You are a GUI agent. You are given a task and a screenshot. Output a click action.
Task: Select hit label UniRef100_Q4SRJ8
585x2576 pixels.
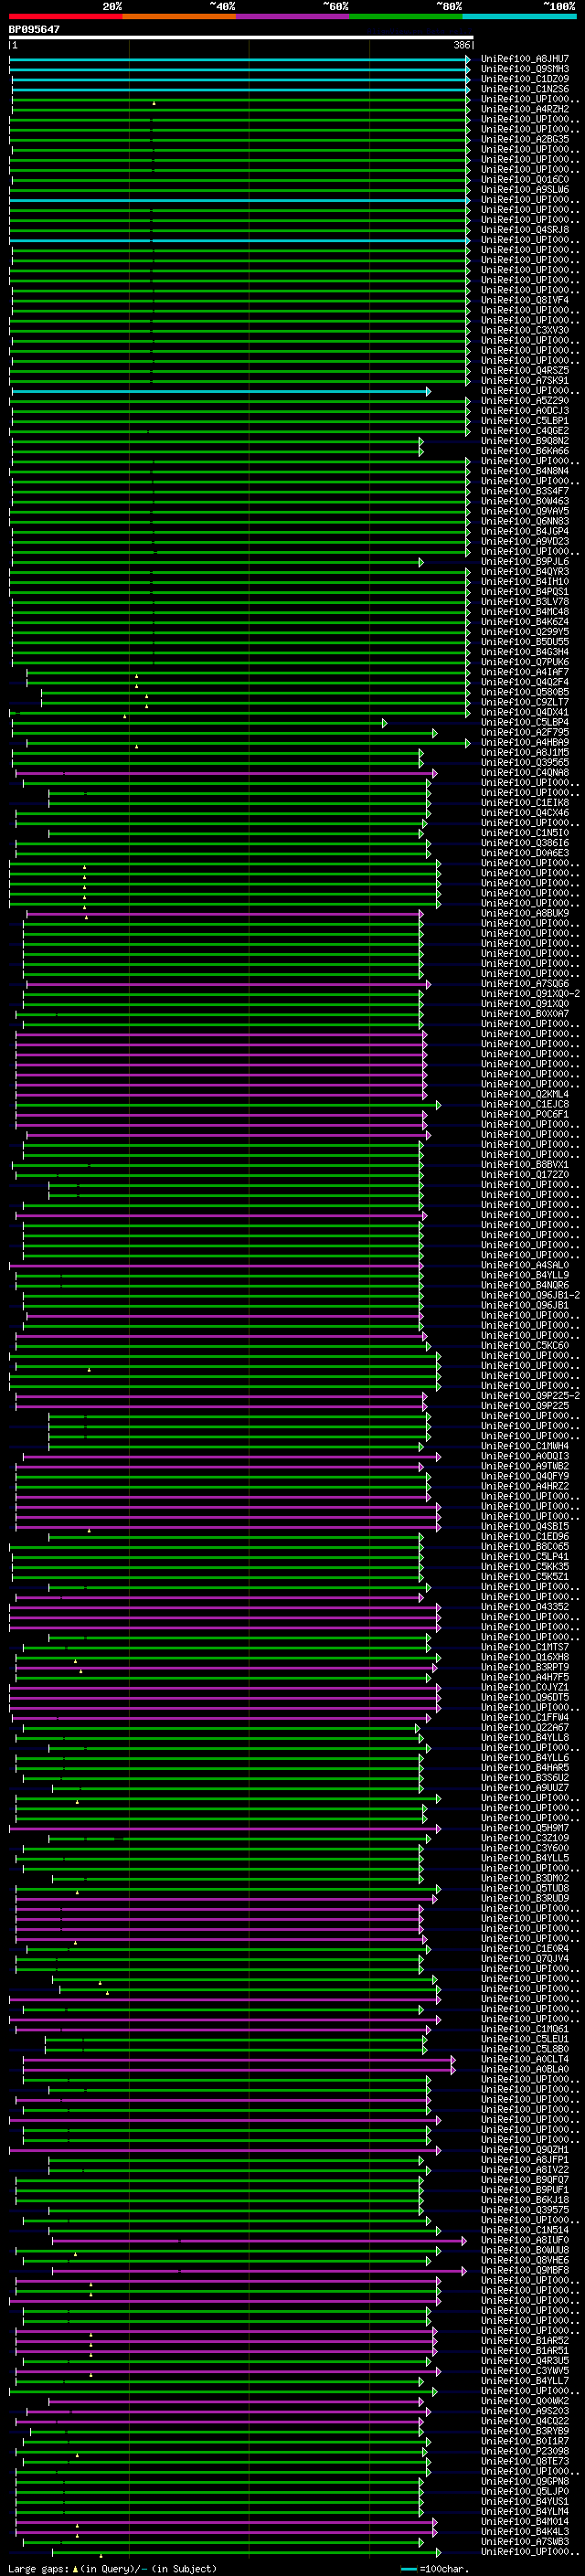click(x=525, y=230)
